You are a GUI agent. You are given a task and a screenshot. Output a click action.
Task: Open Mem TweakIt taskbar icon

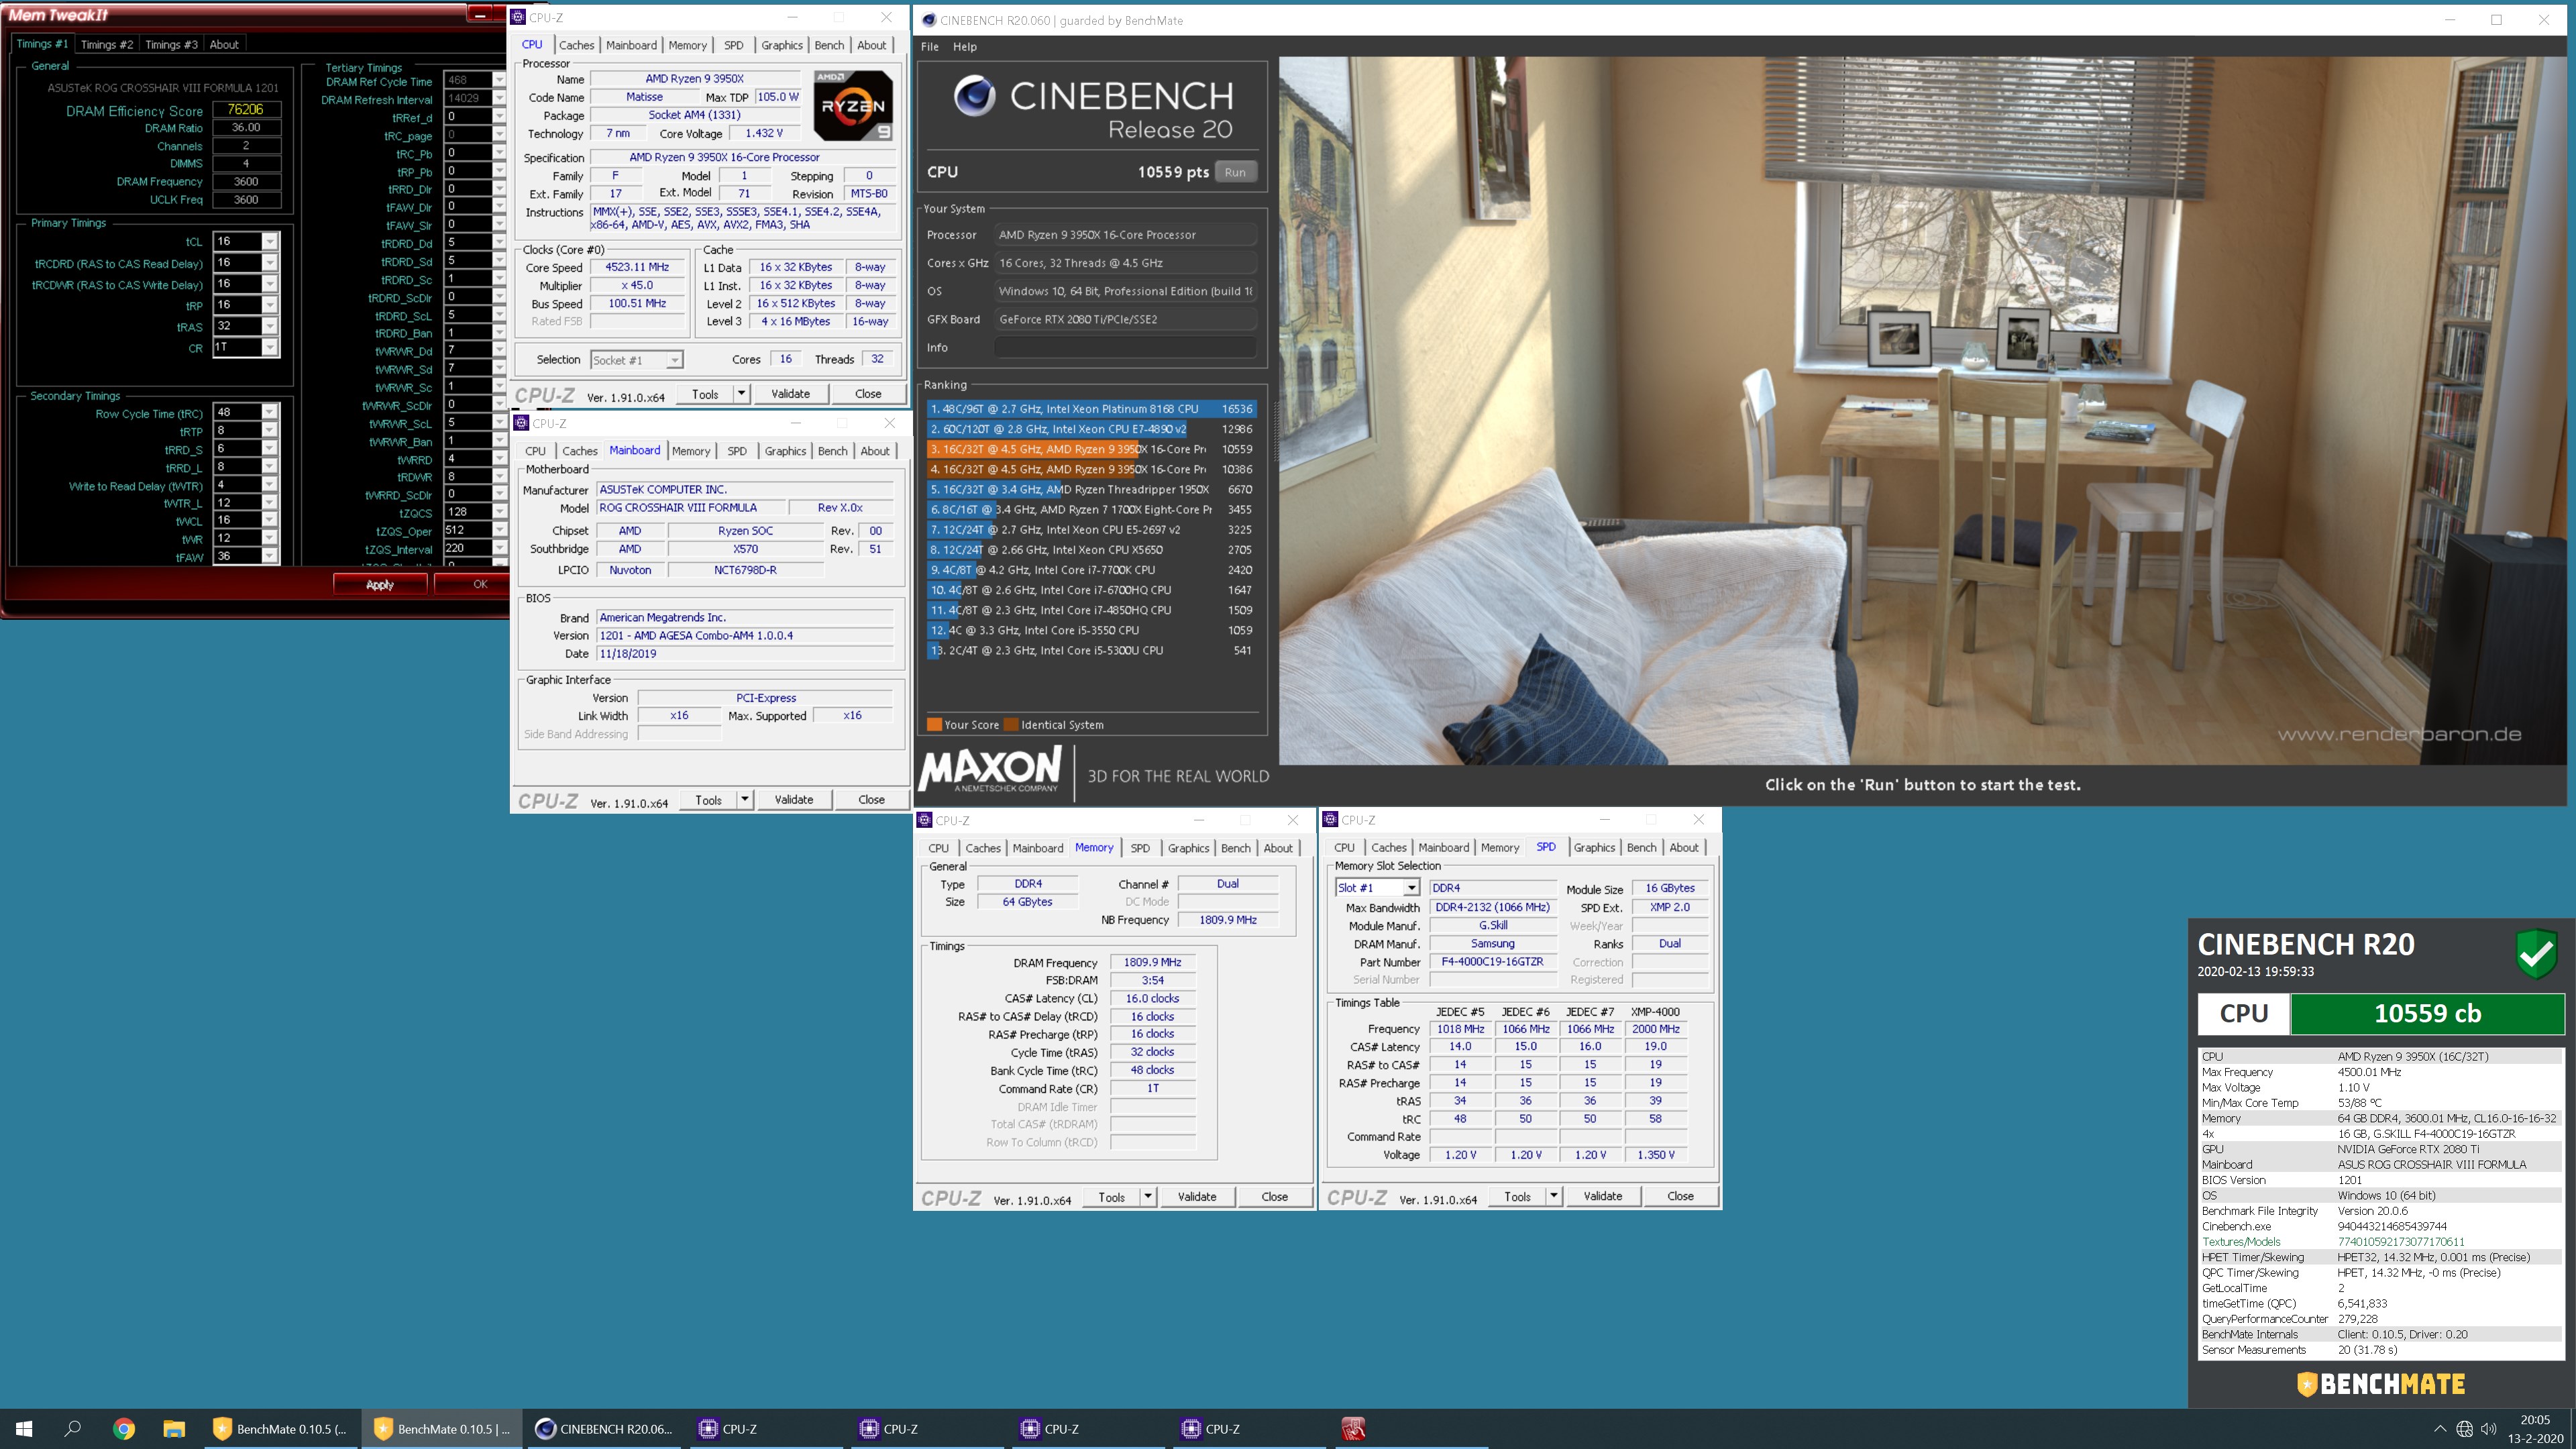coord(1353,1429)
